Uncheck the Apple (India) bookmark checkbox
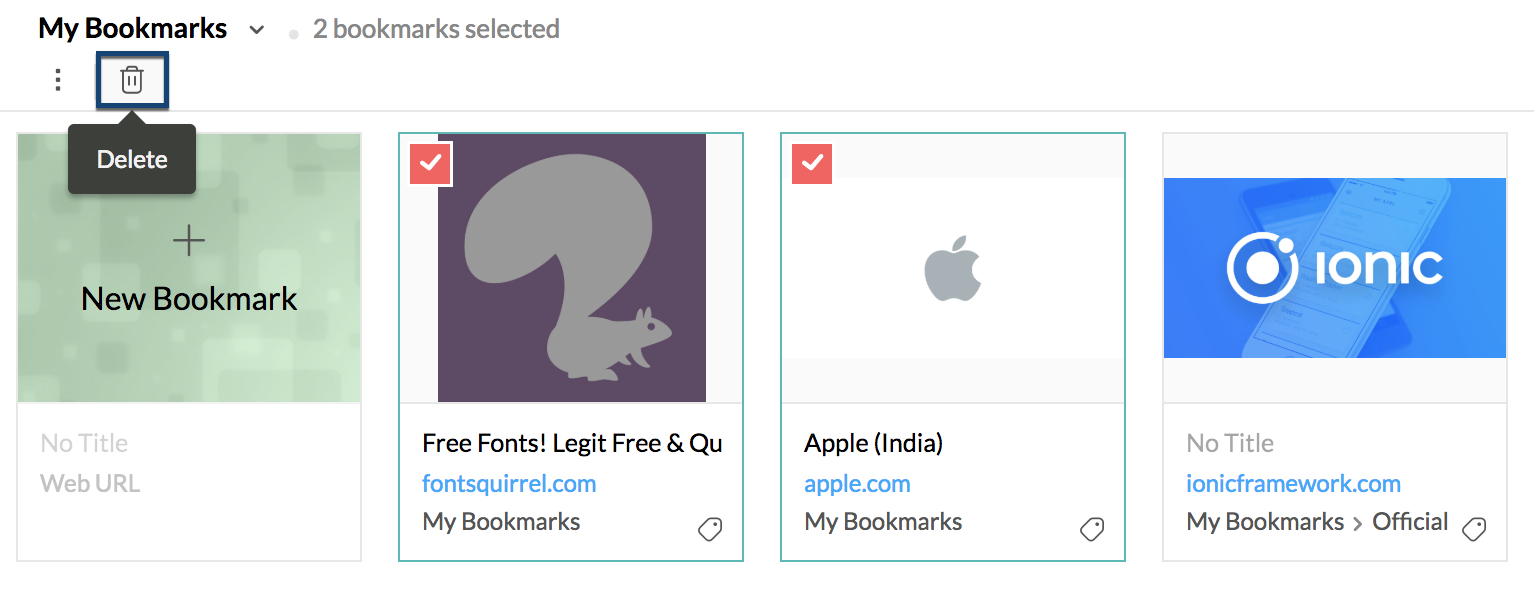This screenshot has height=598, width=1534. [812, 164]
